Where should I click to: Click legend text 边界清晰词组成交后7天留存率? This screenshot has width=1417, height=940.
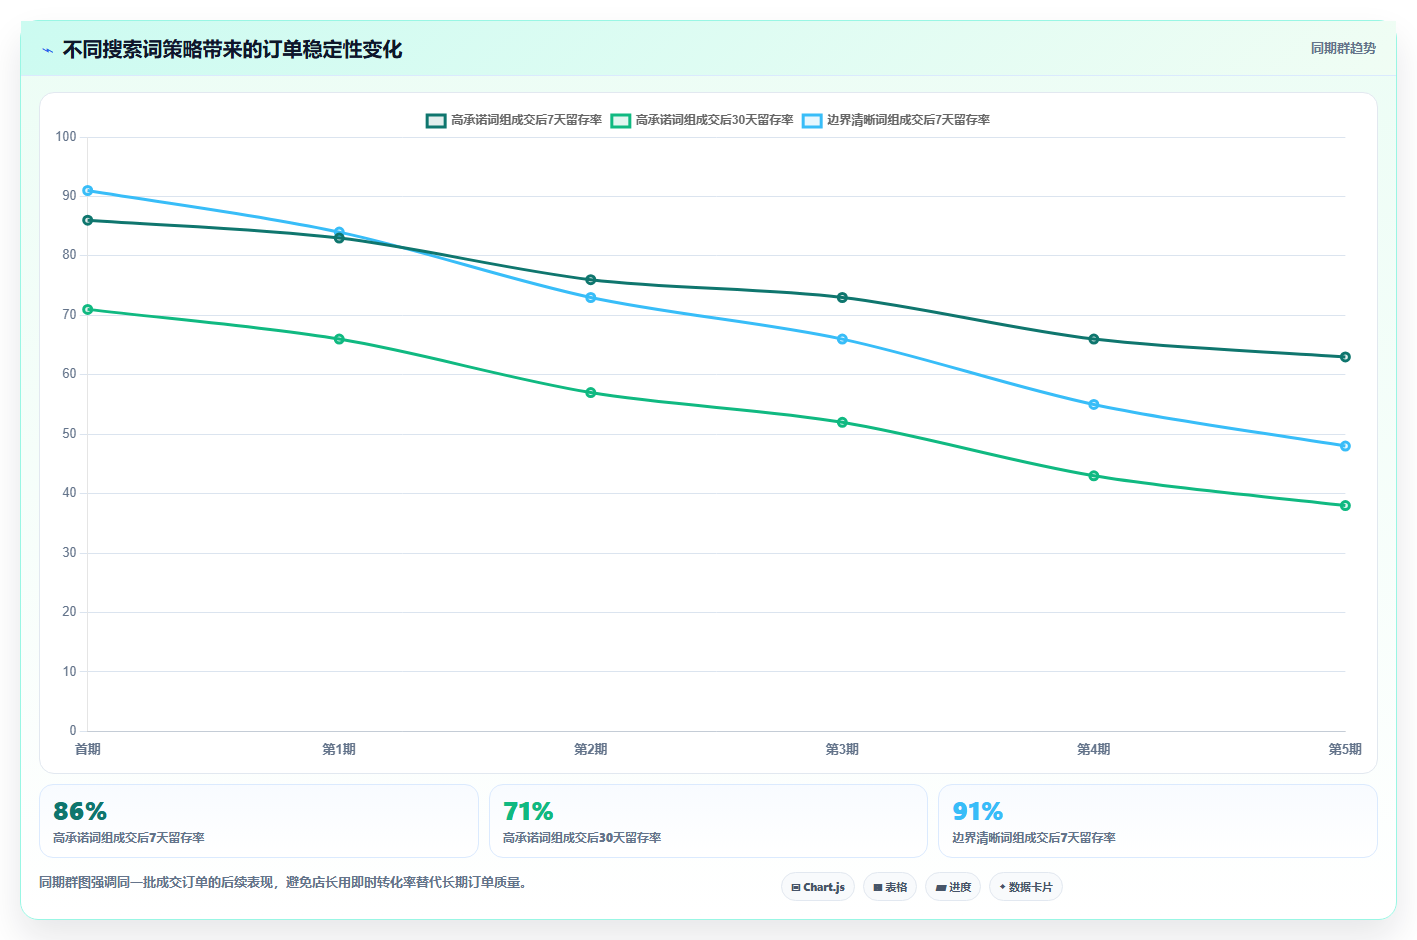[908, 120]
